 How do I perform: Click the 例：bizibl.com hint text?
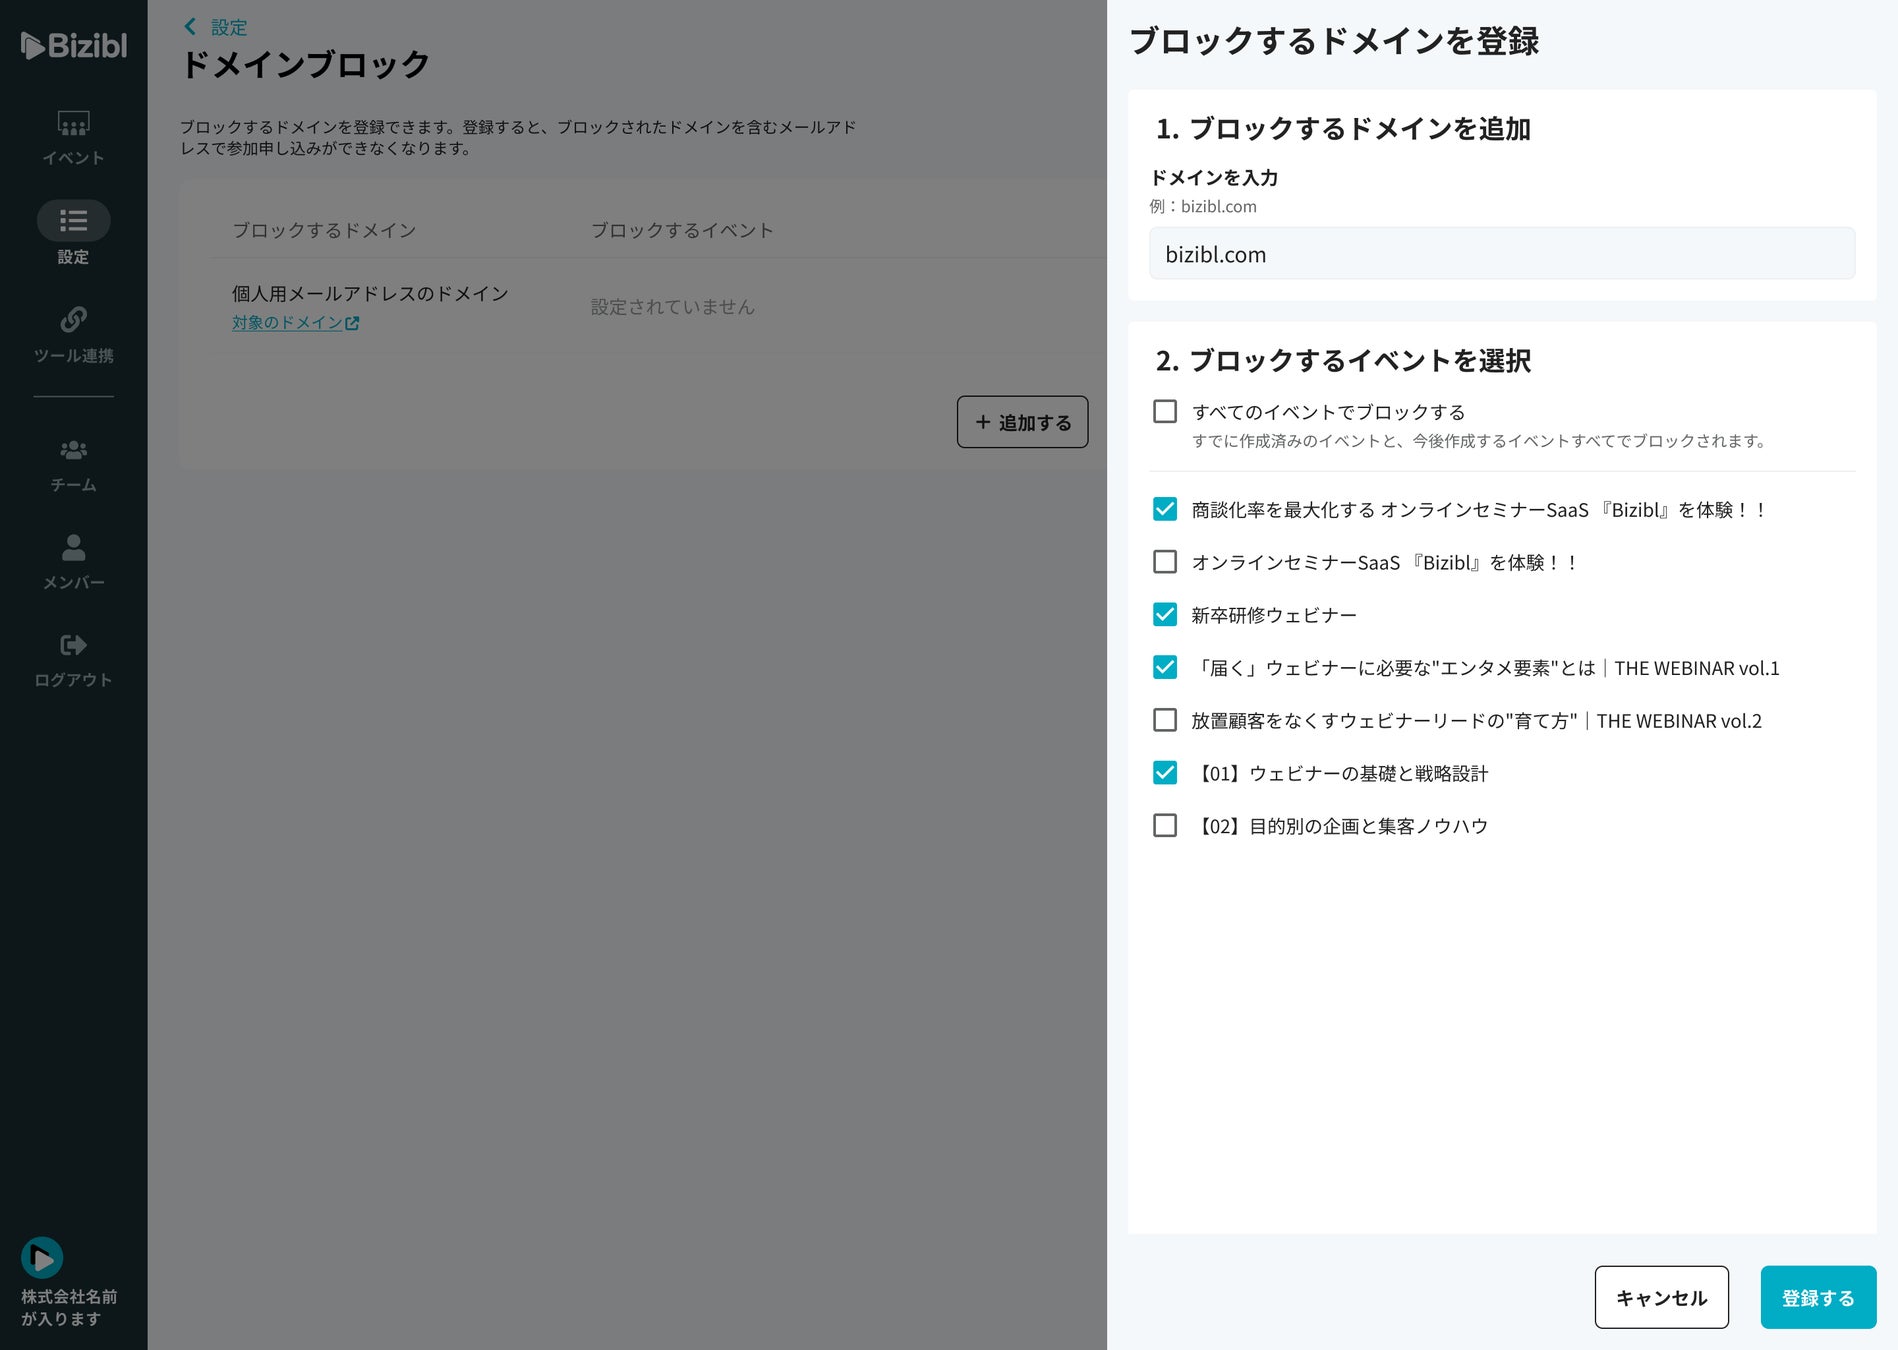pos(1203,207)
